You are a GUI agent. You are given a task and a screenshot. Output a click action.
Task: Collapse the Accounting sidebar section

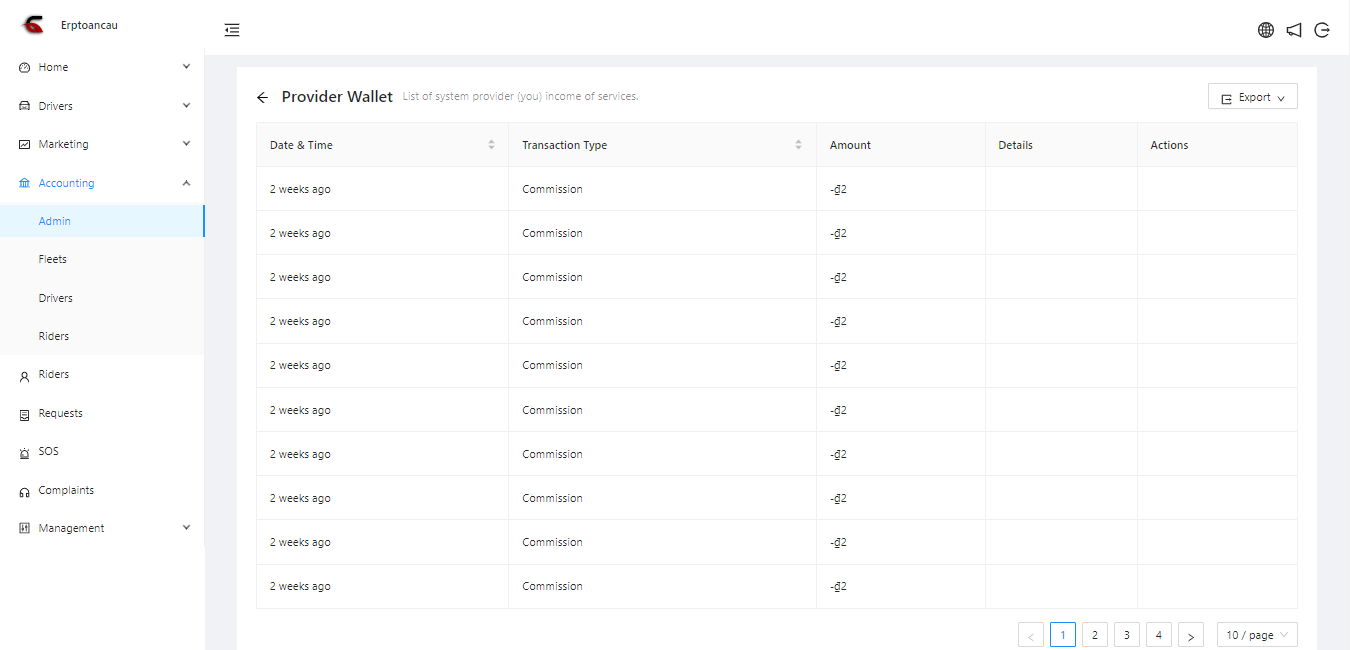coord(101,183)
